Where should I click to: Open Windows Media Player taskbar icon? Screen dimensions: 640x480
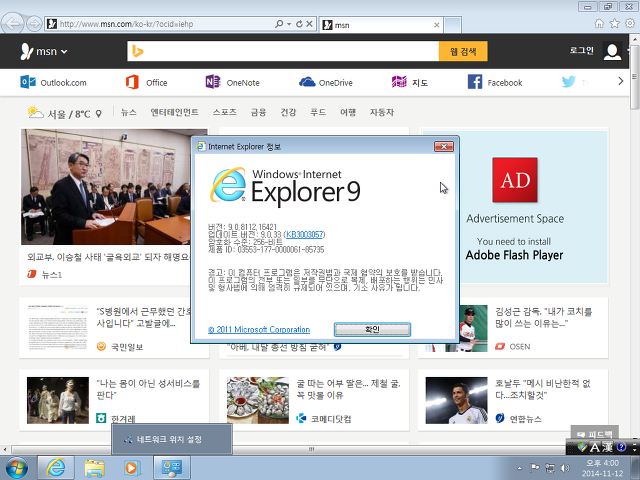(132, 468)
